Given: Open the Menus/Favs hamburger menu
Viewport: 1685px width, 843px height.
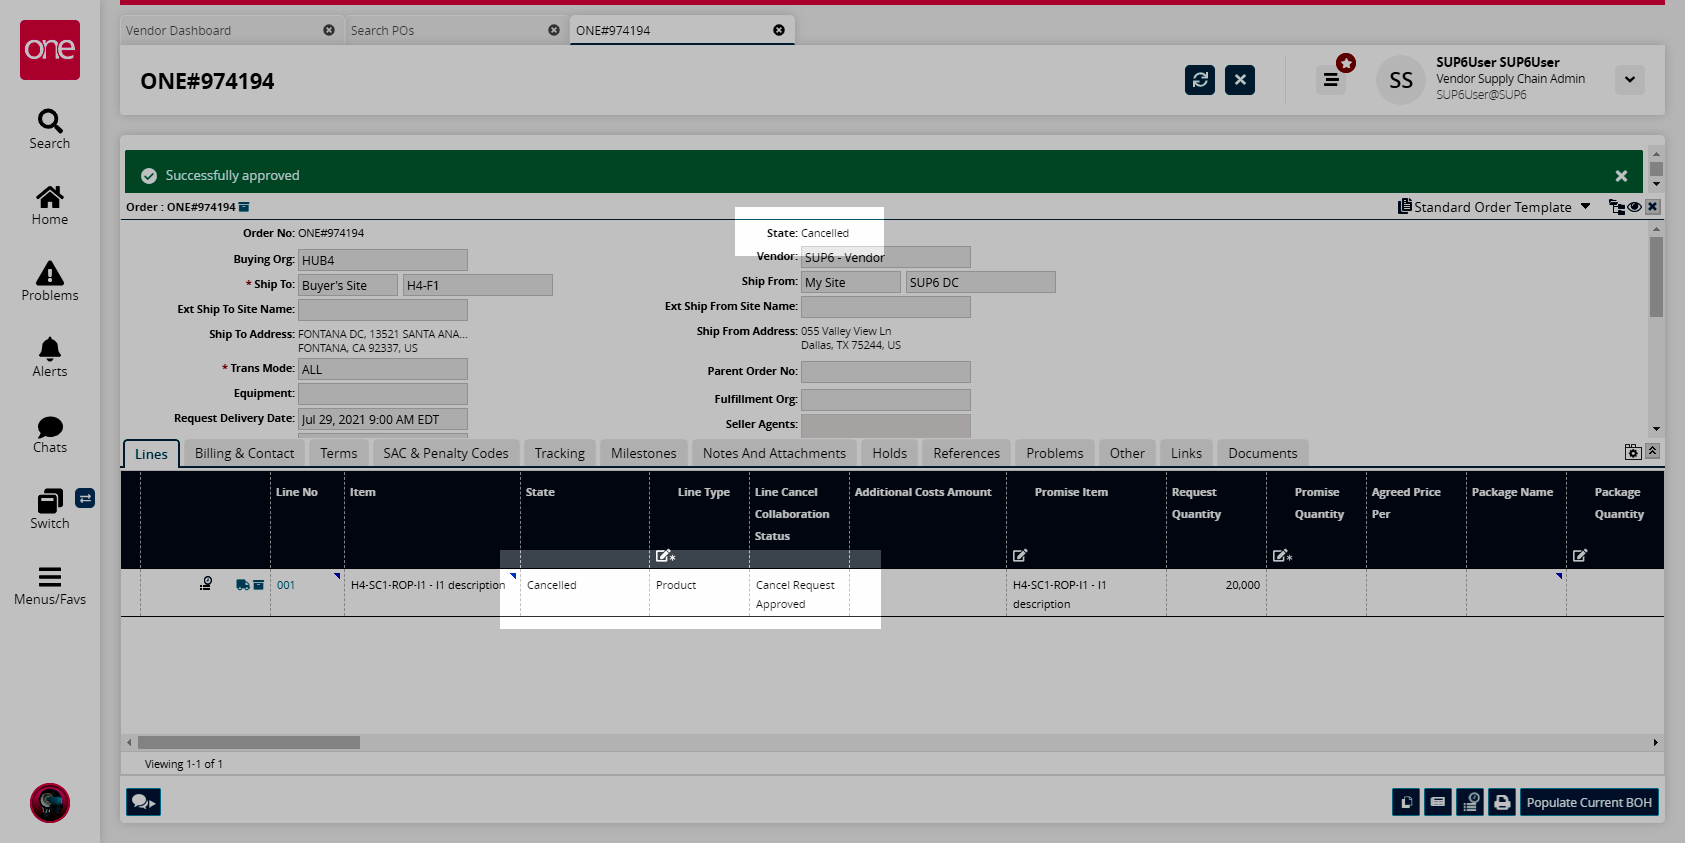Looking at the screenshot, I should pyautogui.click(x=50, y=585).
